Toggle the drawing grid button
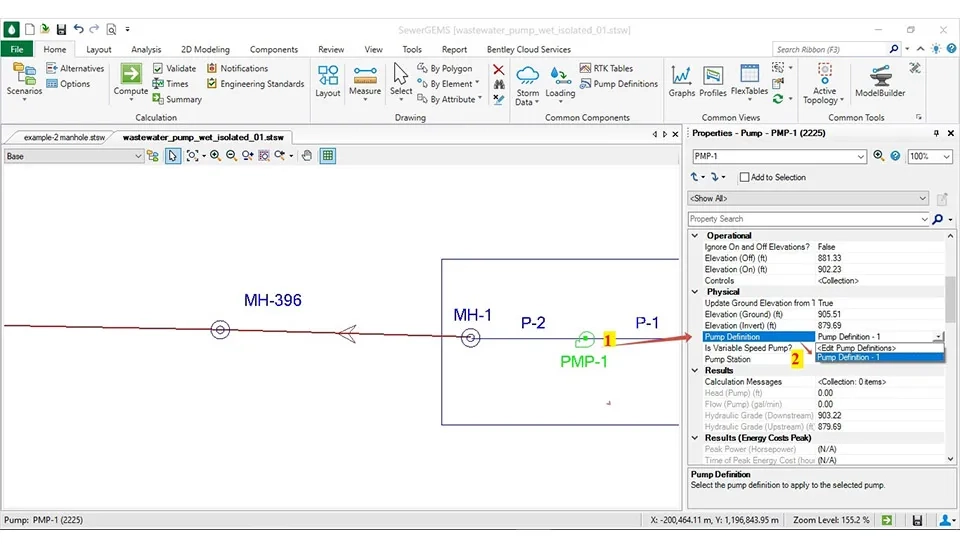This screenshot has height=548, width=960. tap(327, 156)
